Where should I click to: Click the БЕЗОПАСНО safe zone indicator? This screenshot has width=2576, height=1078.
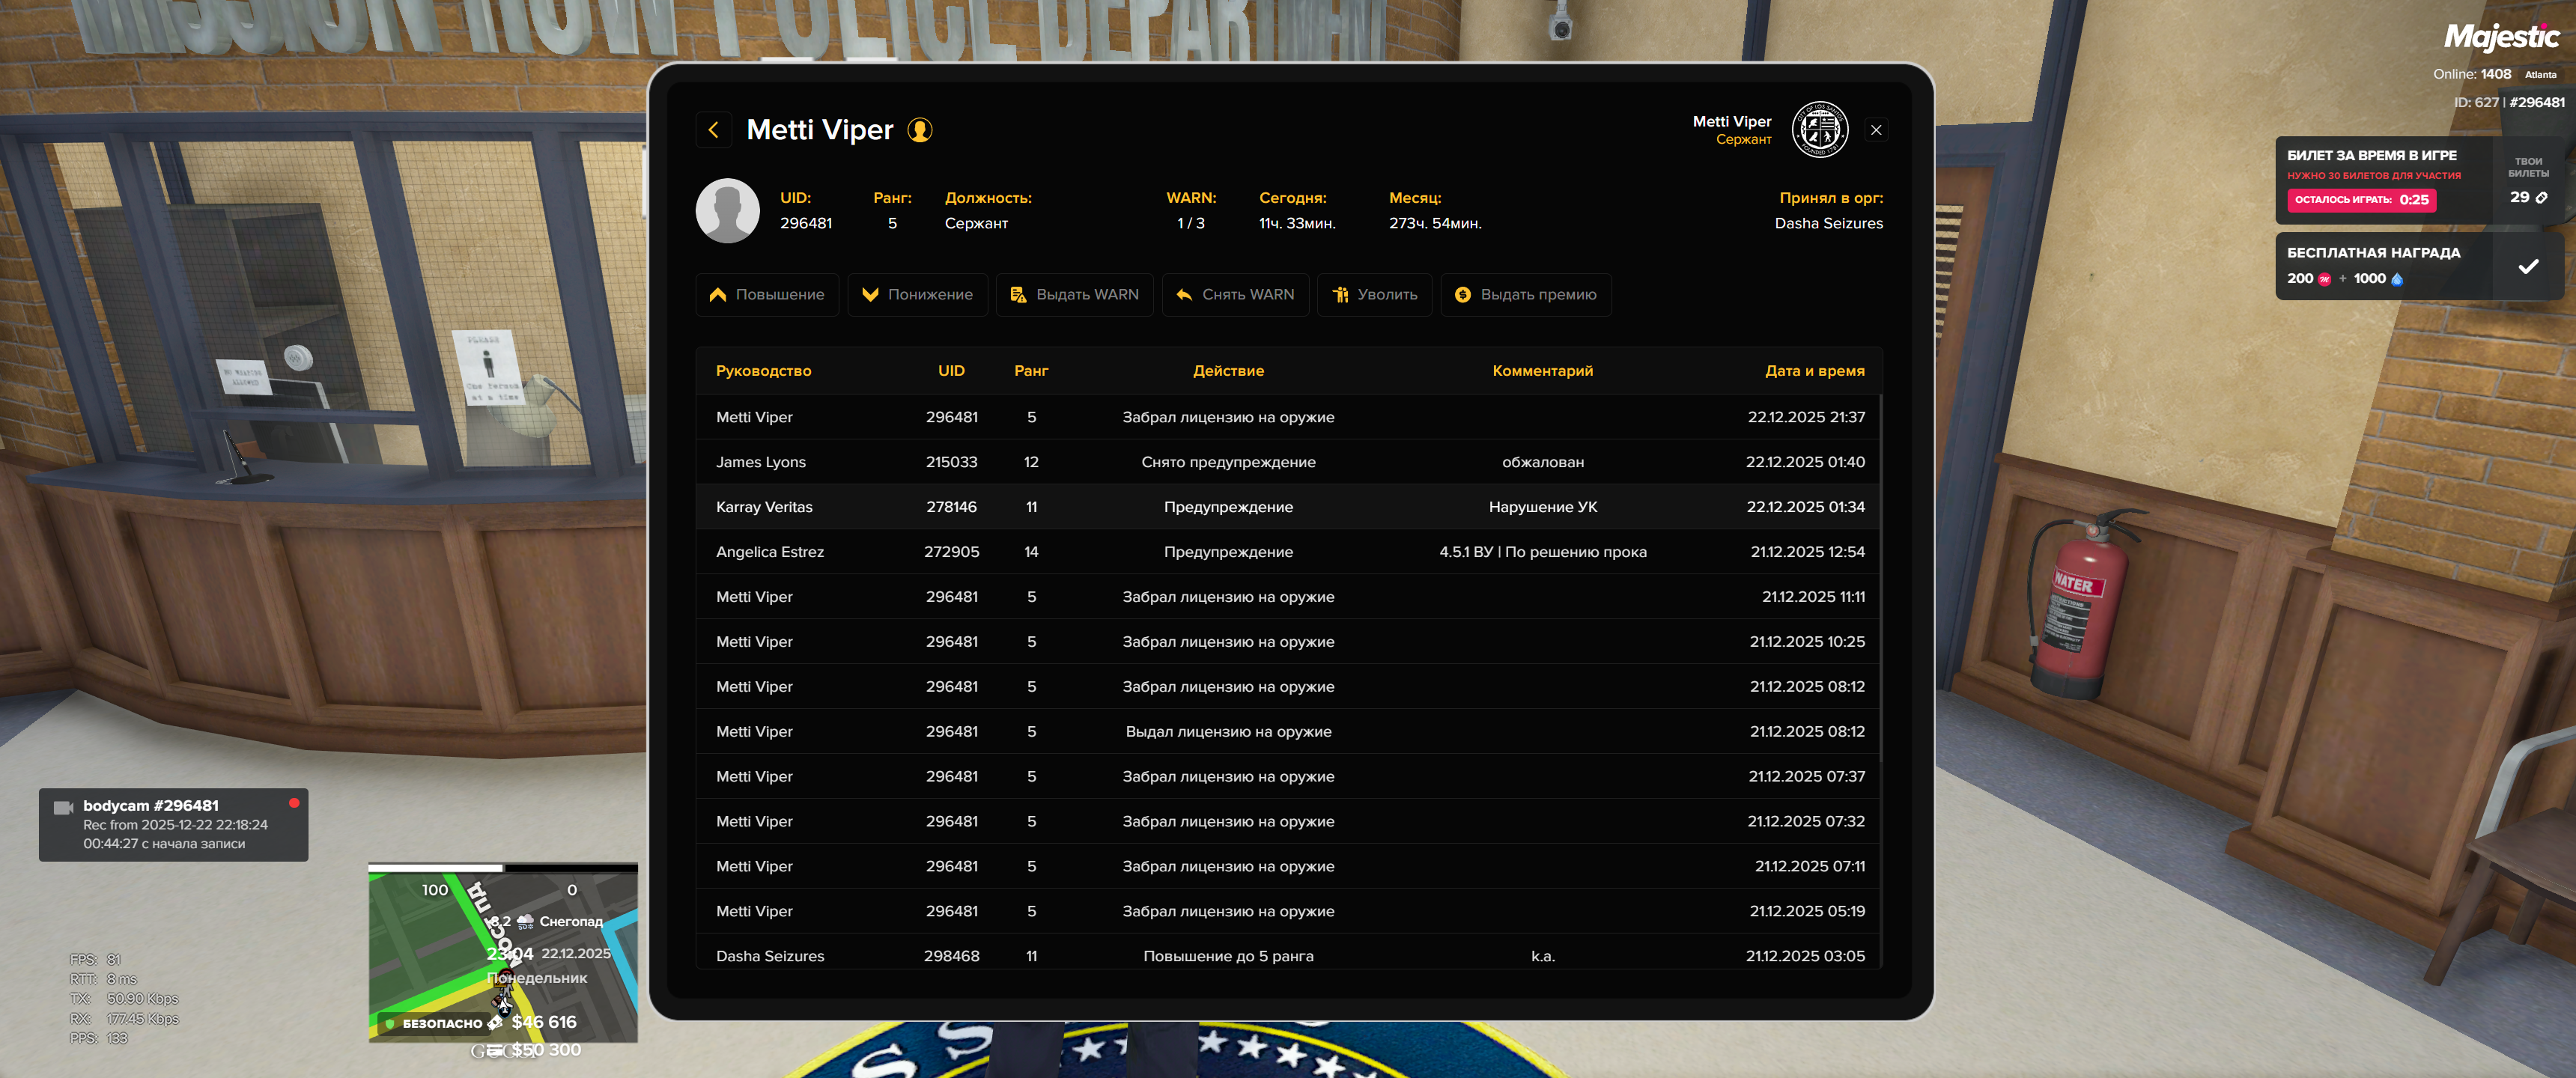pos(434,1023)
